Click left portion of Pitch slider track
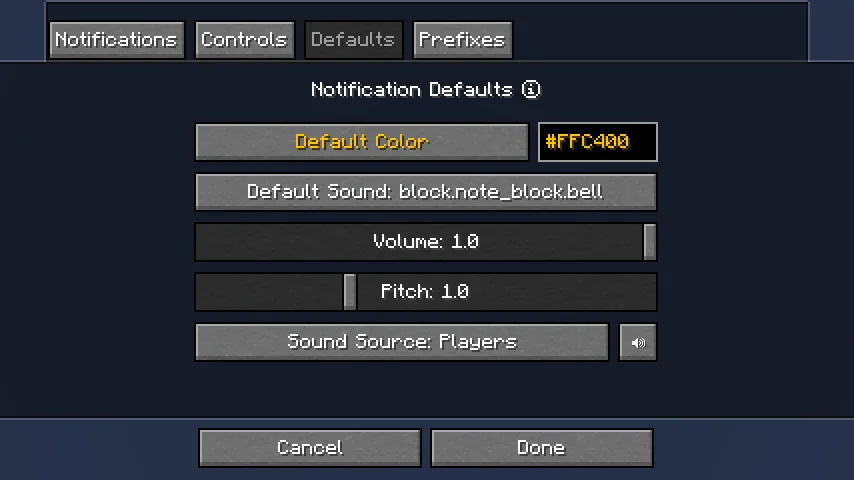The height and width of the screenshot is (480, 854). pyautogui.click(x=269, y=292)
